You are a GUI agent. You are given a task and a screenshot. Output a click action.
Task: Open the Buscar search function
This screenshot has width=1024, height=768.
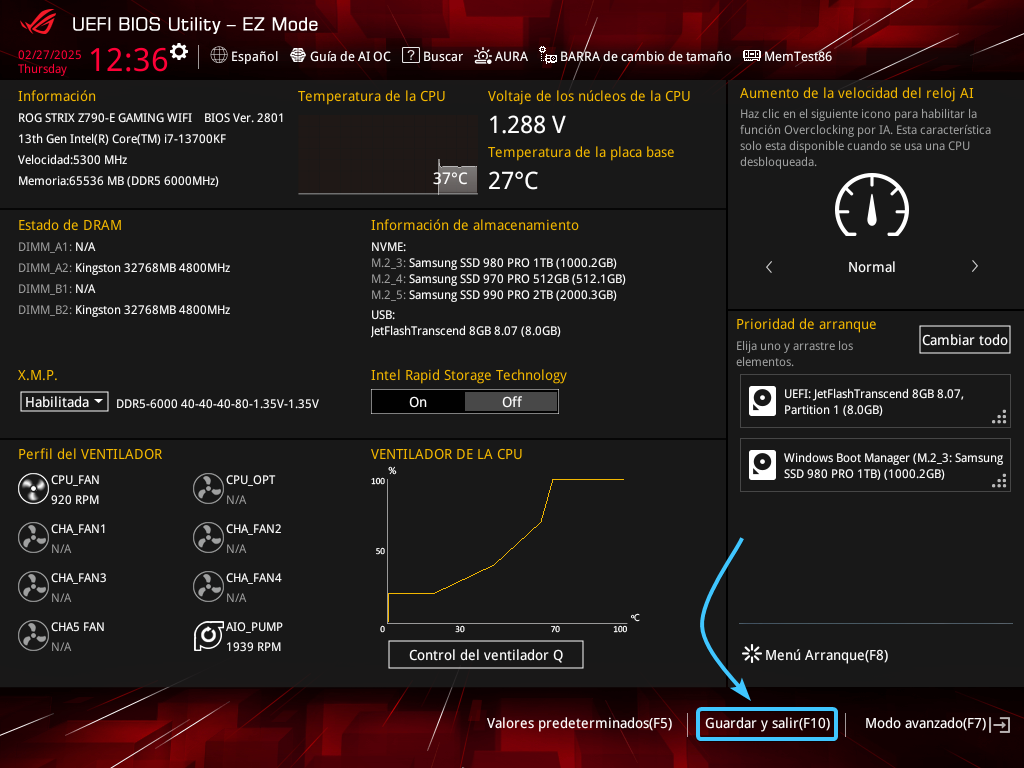click(432, 56)
